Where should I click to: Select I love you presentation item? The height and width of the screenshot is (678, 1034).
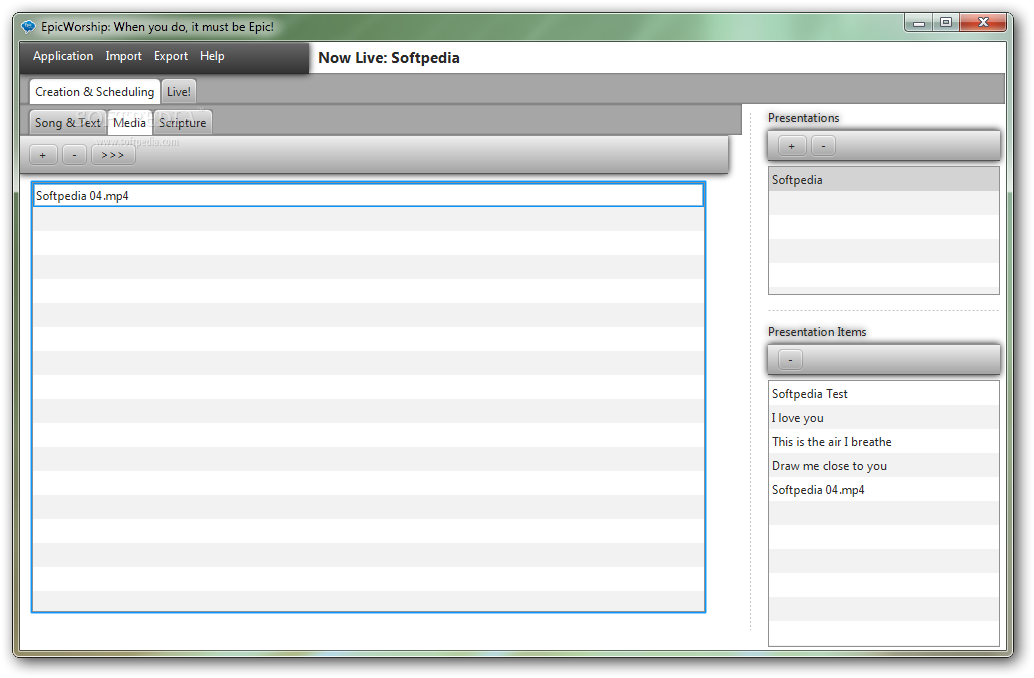(884, 417)
